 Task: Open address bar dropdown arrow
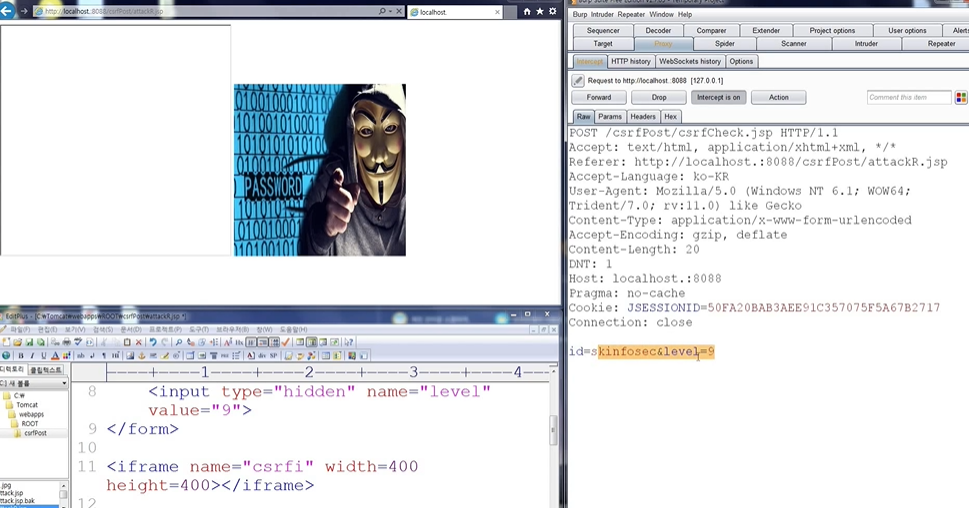coord(391,11)
